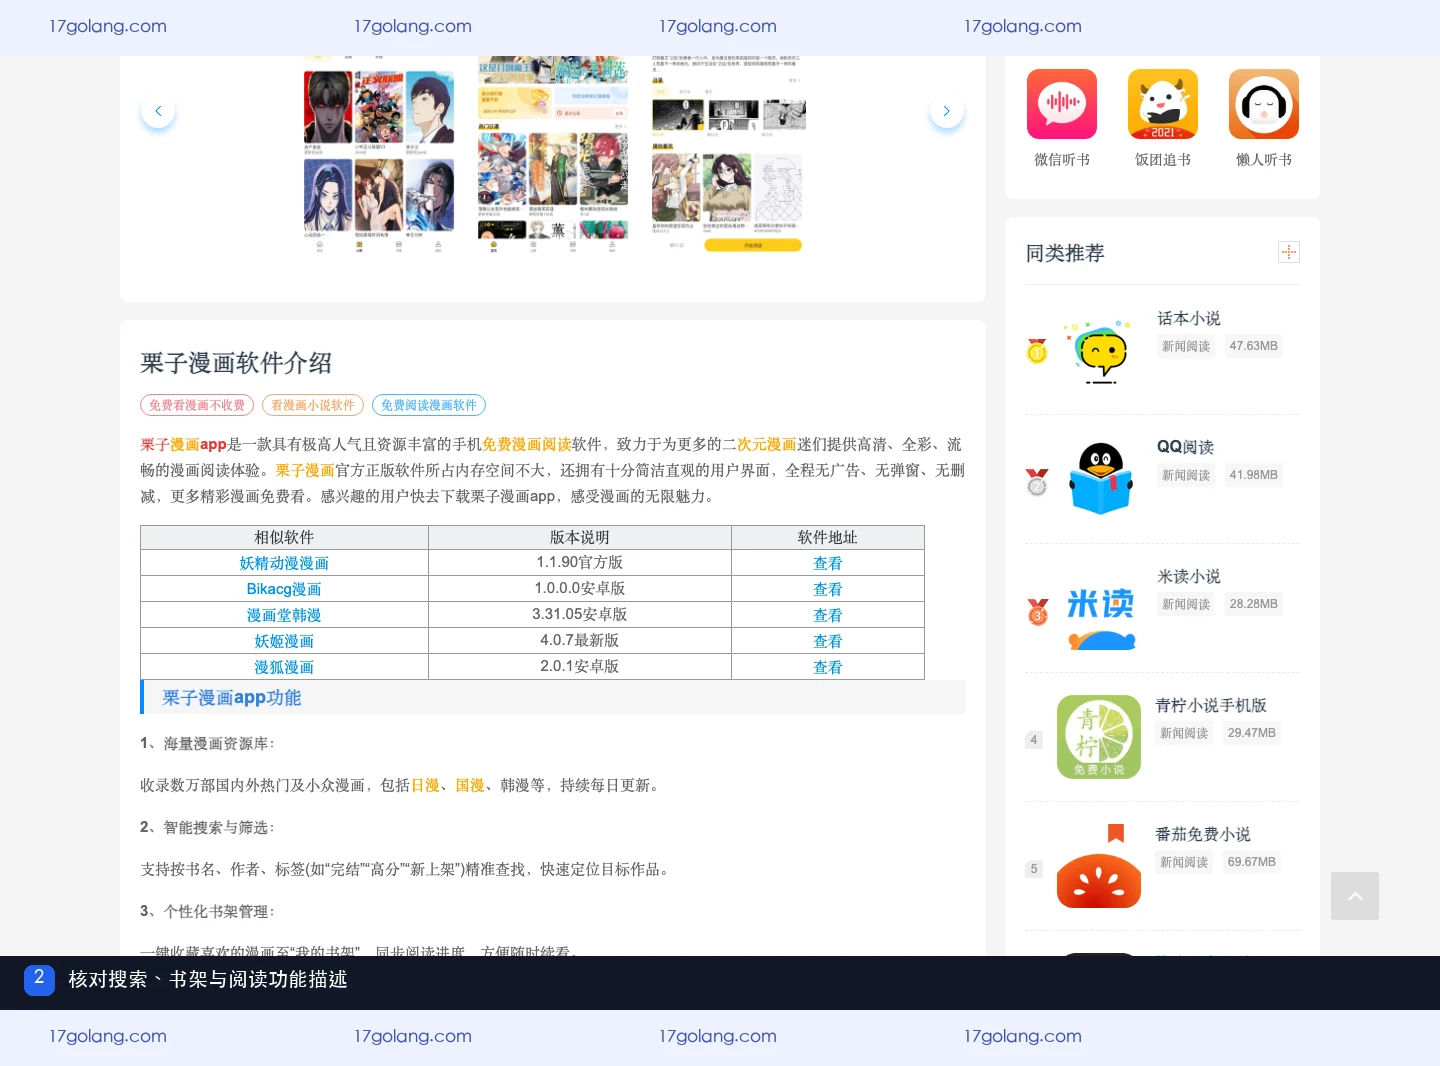Click the back-to-top arrow button
The height and width of the screenshot is (1066, 1440).
pyautogui.click(x=1355, y=896)
